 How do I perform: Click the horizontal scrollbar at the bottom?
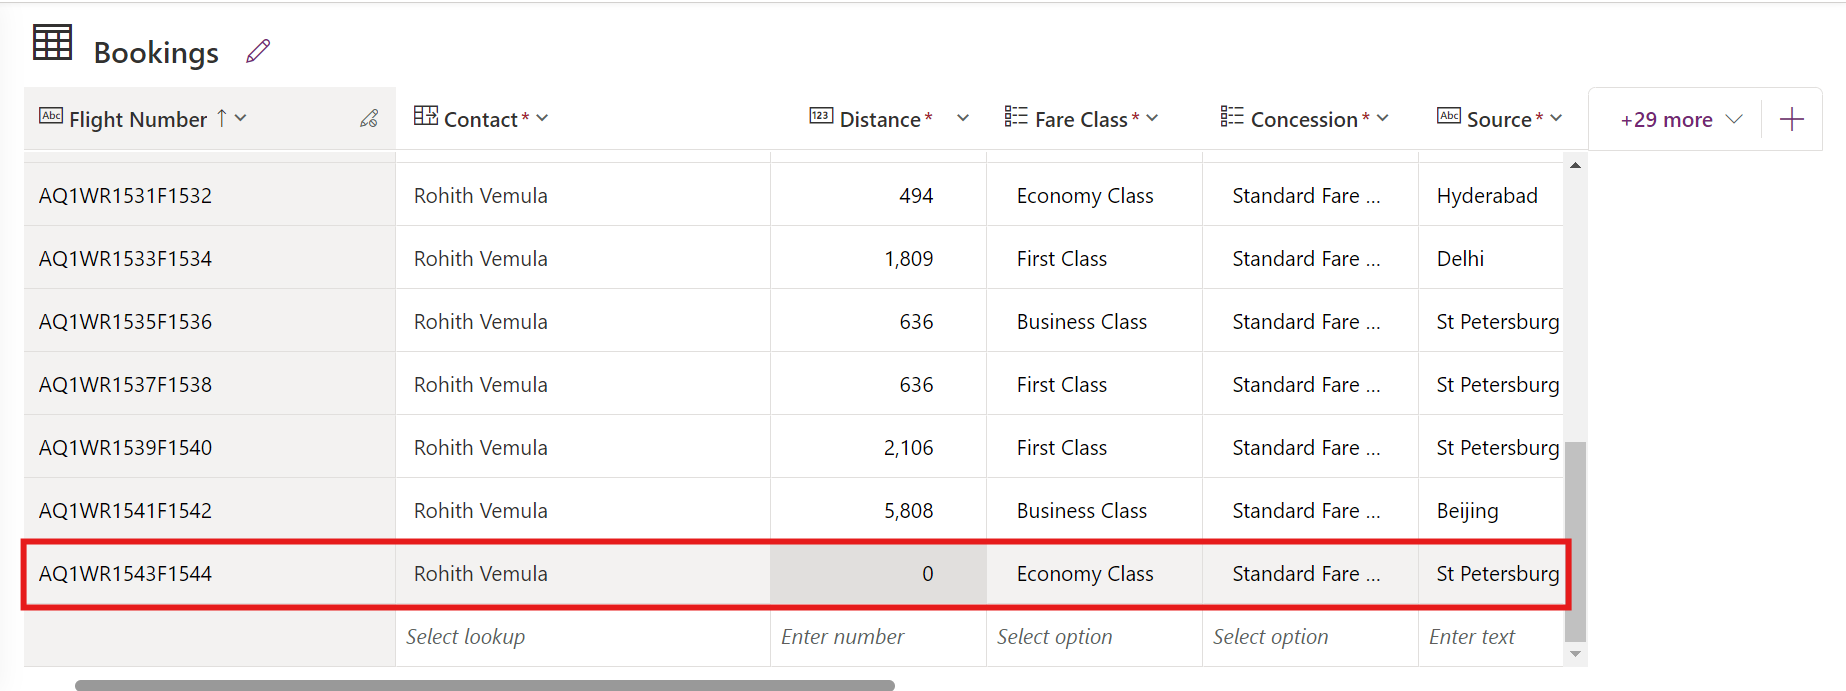484,685
